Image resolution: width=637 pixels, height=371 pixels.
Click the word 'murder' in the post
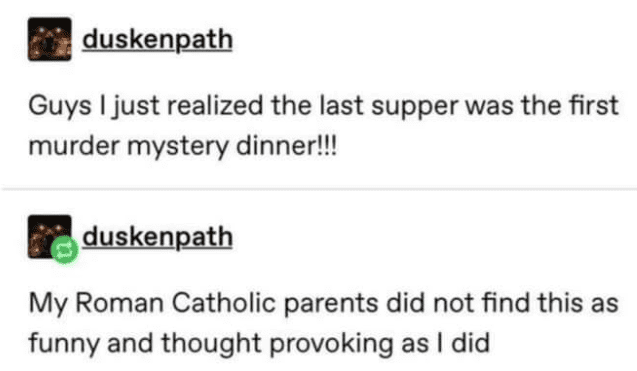tap(74, 146)
